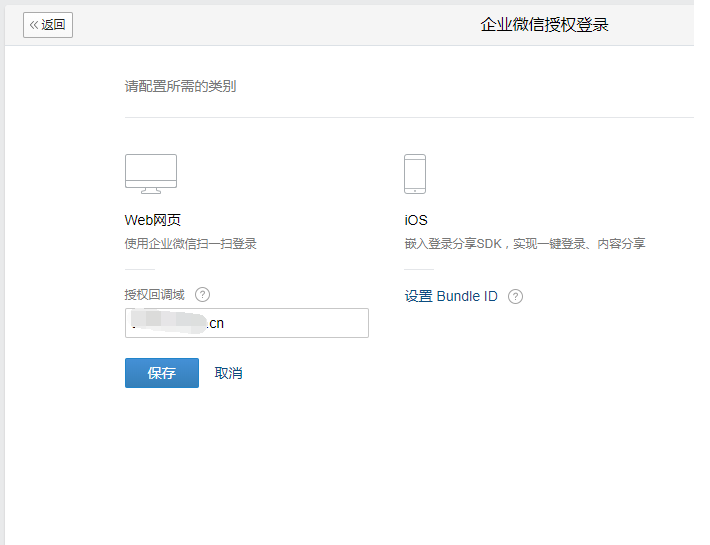This screenshot has width=710, height=545.
Task: Open the 设置 Bundle ID link
Action: 451,296
